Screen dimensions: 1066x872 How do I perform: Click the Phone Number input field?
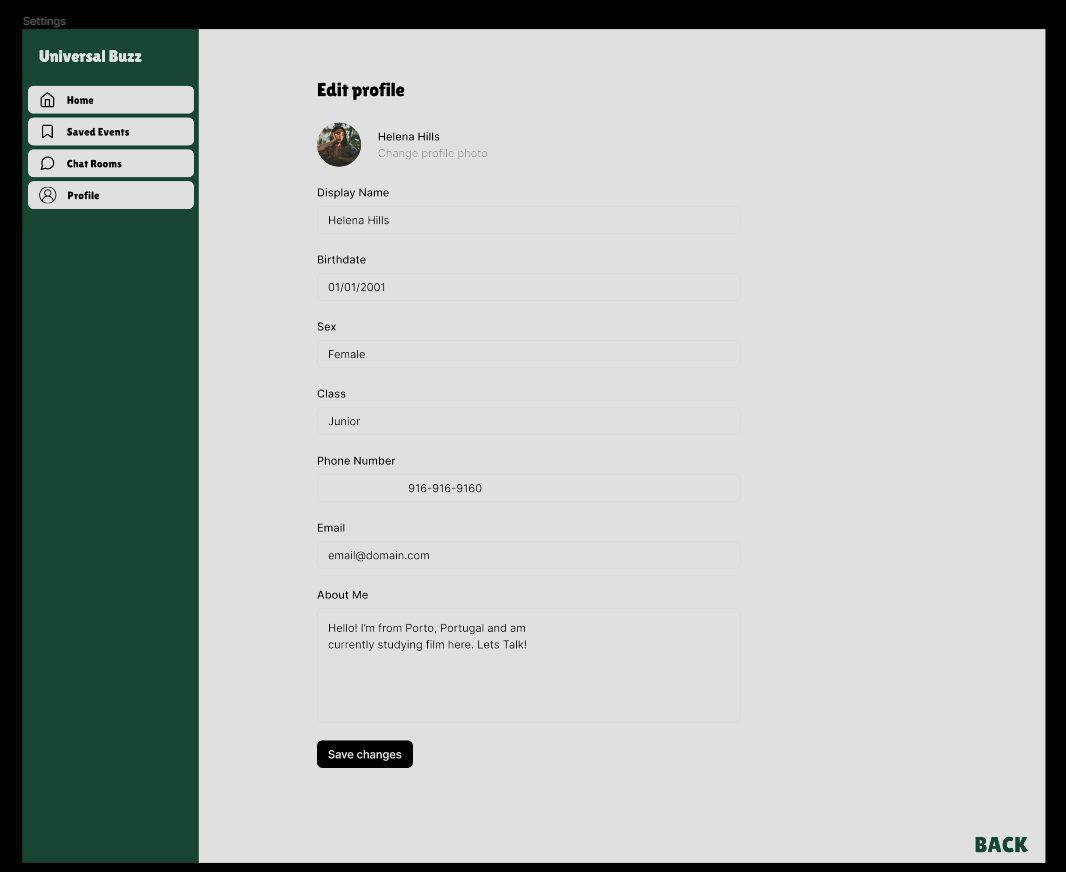click(528, 488)
